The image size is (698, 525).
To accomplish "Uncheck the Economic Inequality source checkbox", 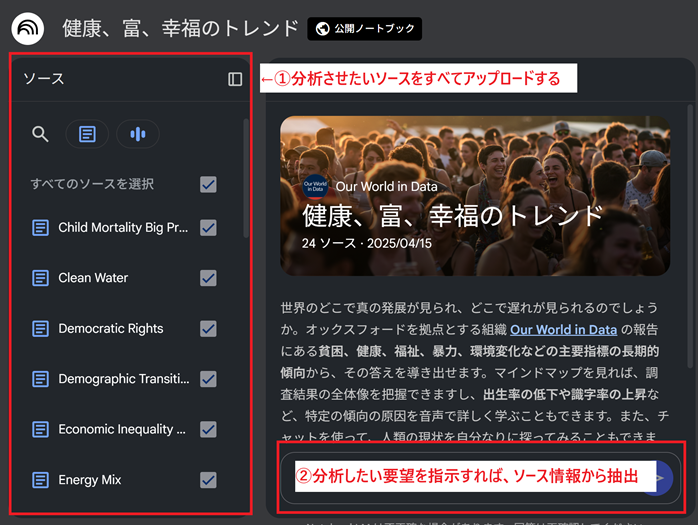I will (x=208, y=429).
